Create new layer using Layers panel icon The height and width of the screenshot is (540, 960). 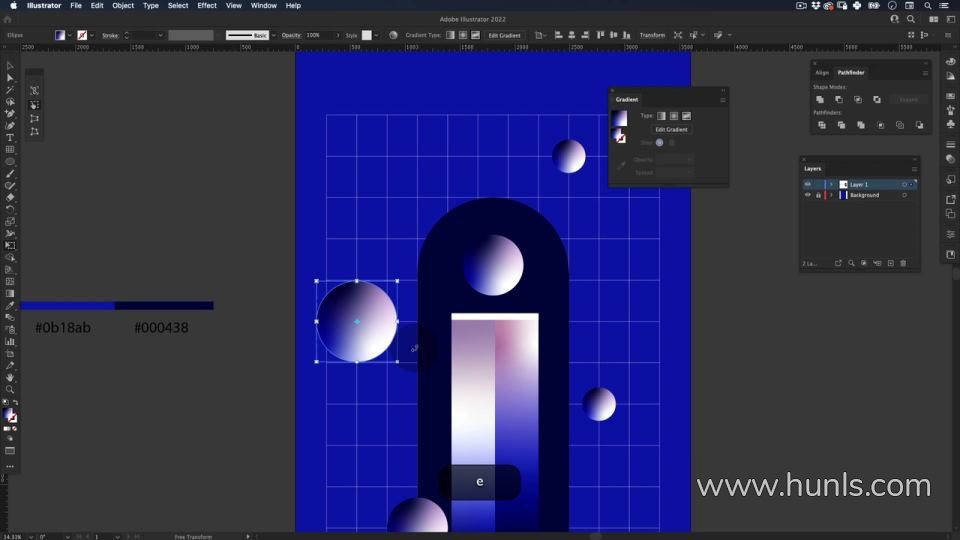(x=890, y=263)
